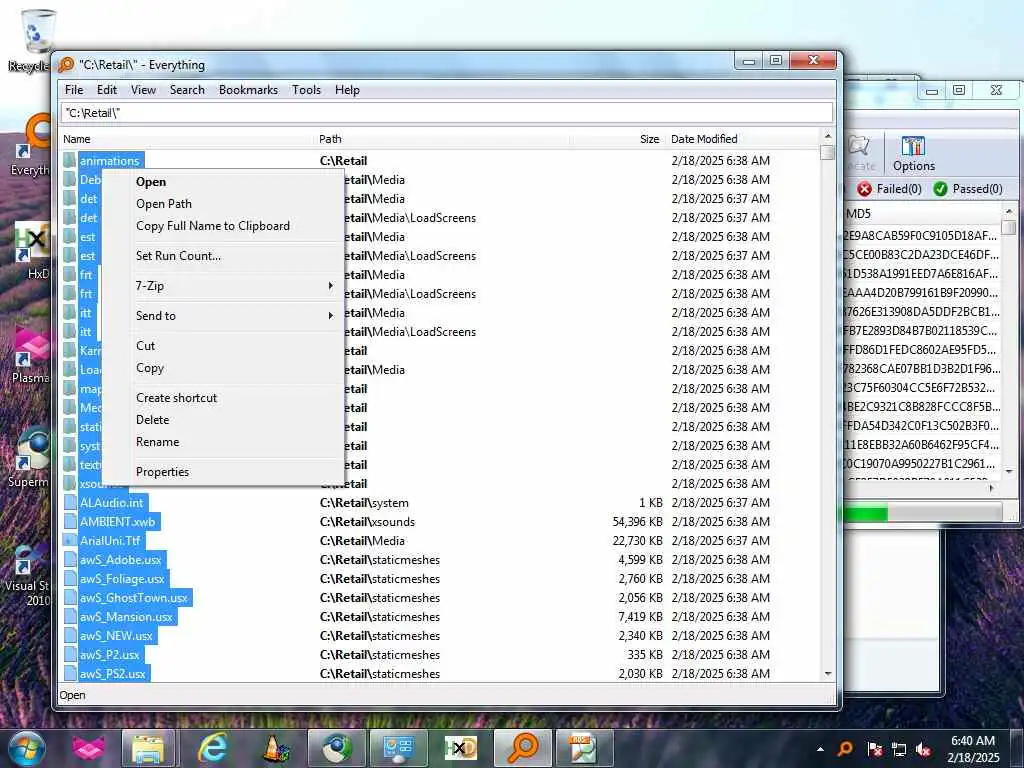The image size is (1024, 768).
Task: Select the awS_GhostTown.usx file row
Action: [x=440, y=598]
